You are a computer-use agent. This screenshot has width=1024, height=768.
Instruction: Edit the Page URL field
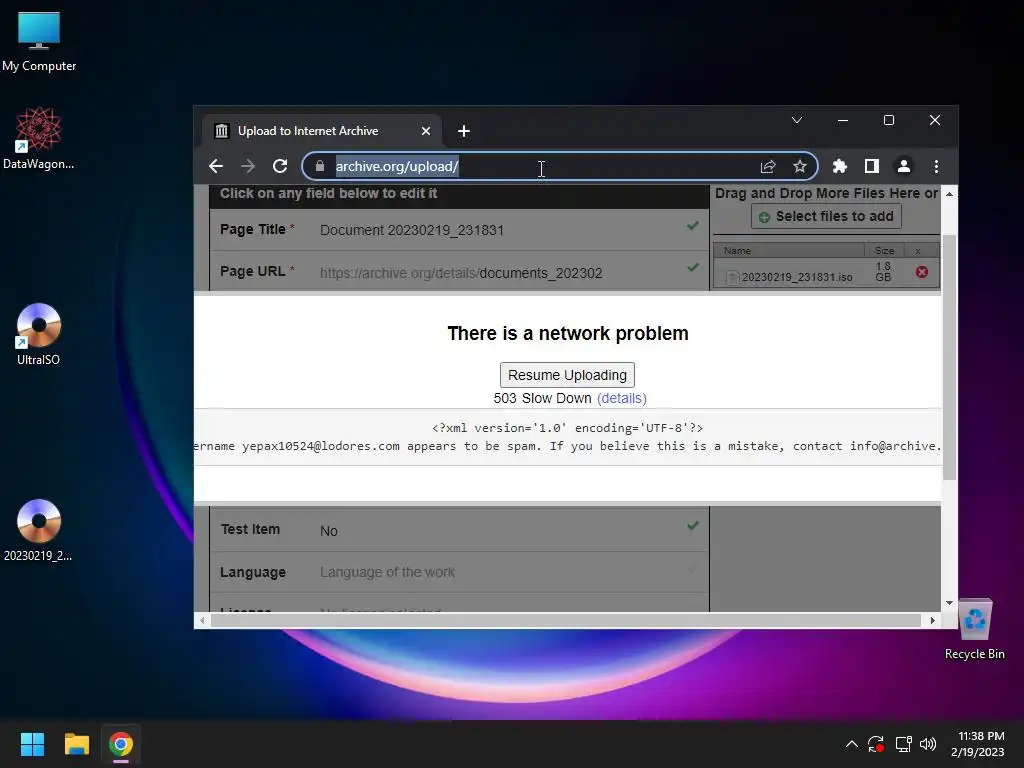[x=460, y=272]
